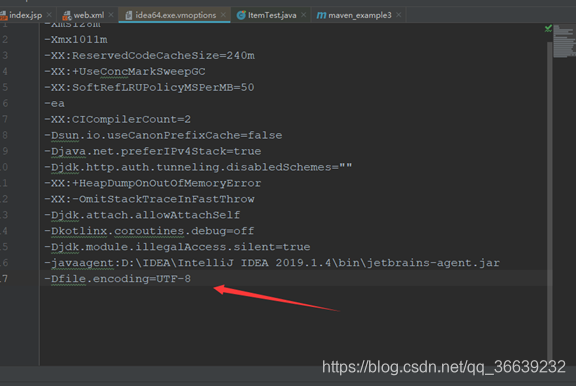The image size is (576, 386).
Task: Close the index.jsp tab
Action: coord(49,15)
